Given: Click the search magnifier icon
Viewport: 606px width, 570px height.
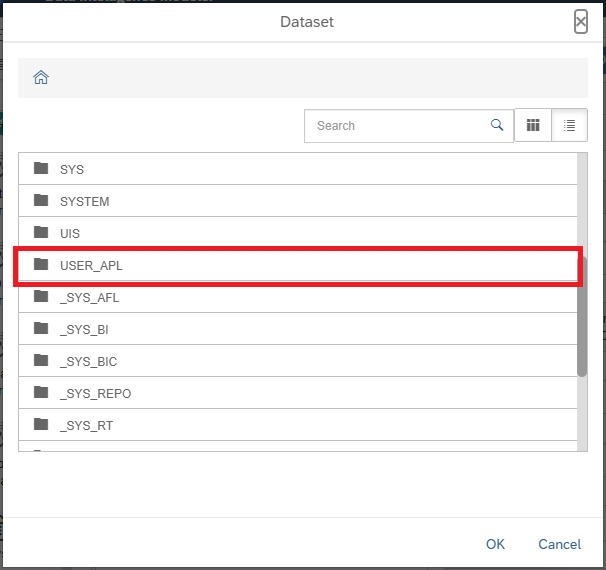Looking at the screenshot, I should [x=497, y=126].
